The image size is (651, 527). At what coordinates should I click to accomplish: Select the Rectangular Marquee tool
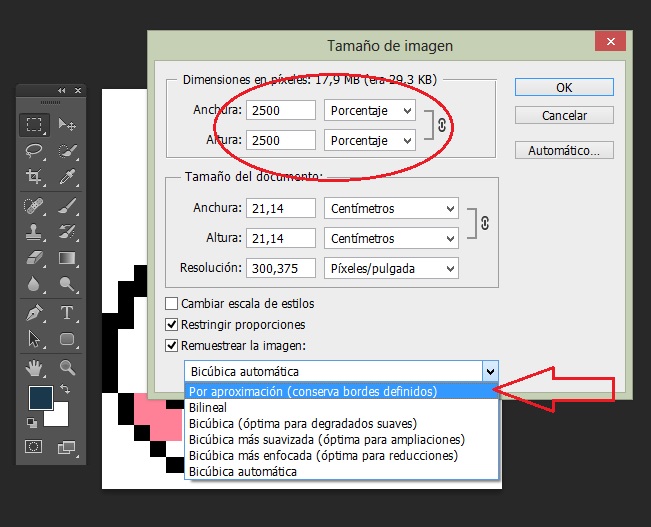click(34, 125)
